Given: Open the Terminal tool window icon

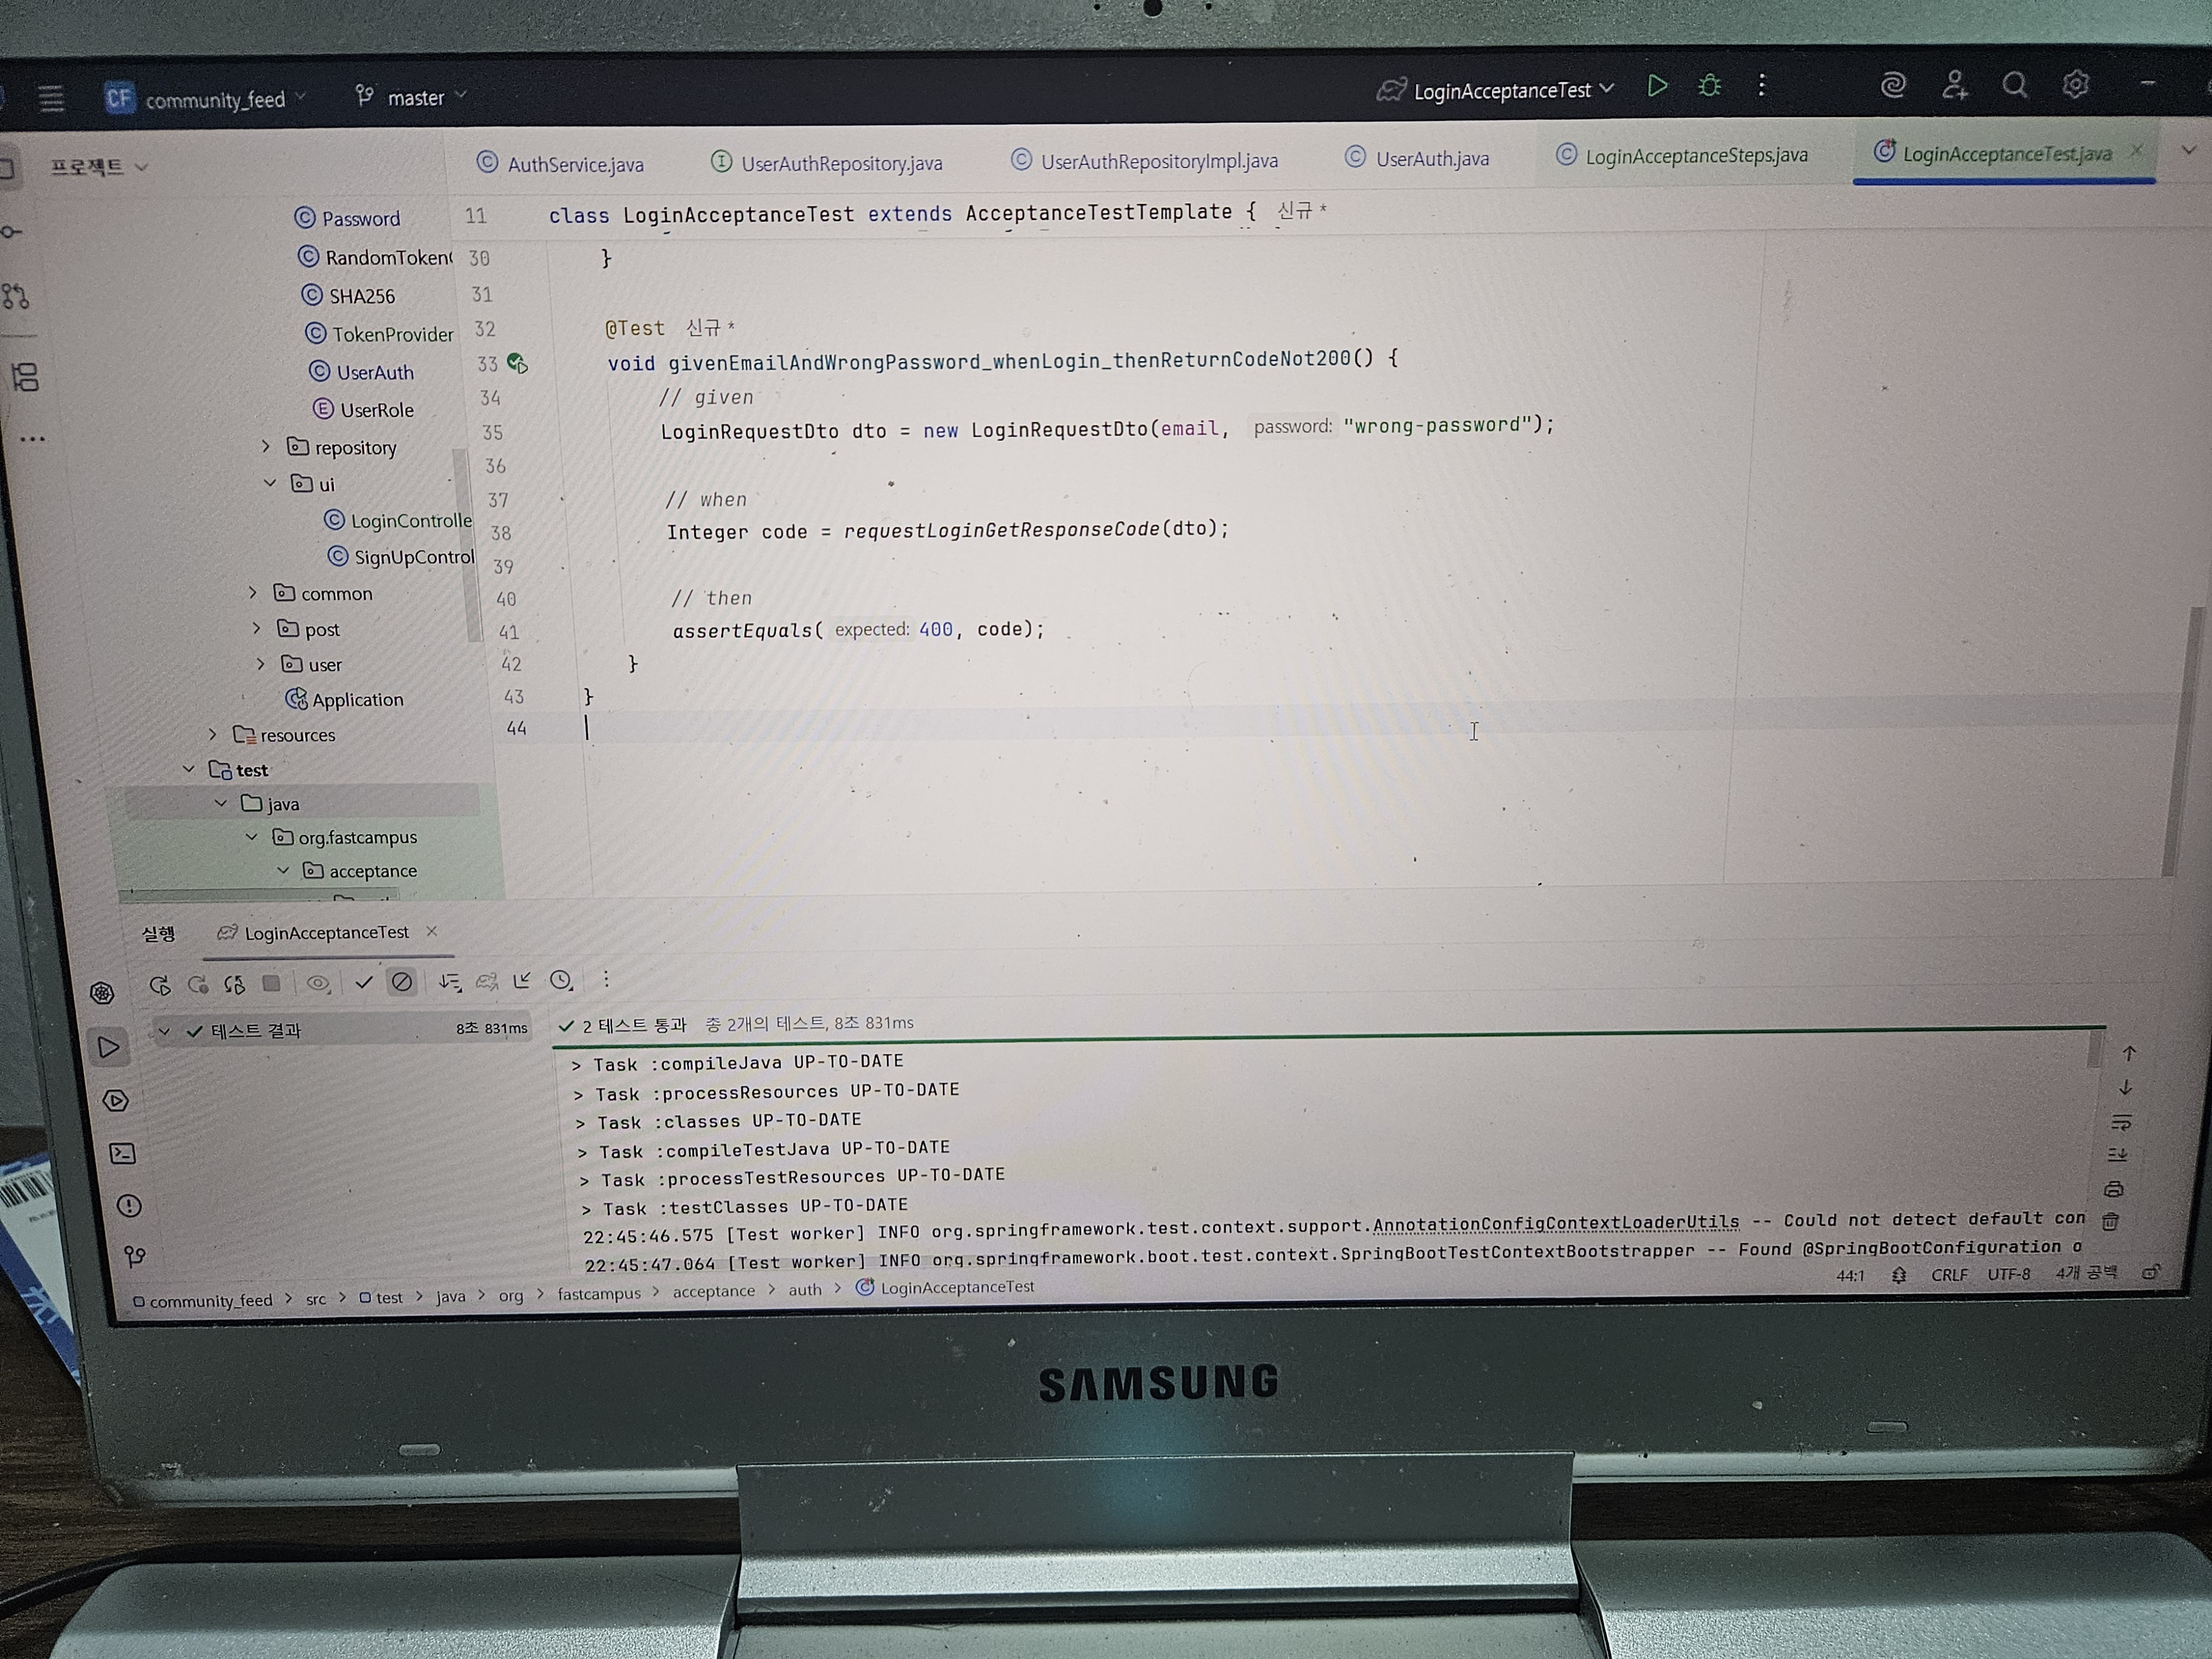Looking at the screenshot, I should (122, 1154).
